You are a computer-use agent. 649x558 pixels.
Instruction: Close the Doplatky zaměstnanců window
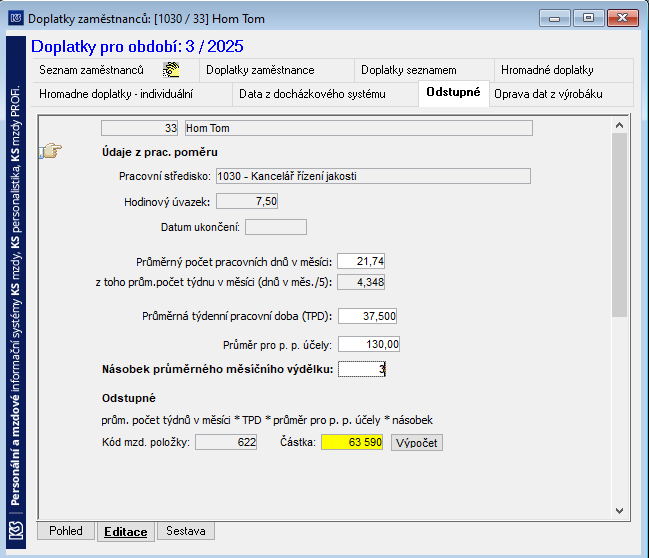[x=623, y=19]
